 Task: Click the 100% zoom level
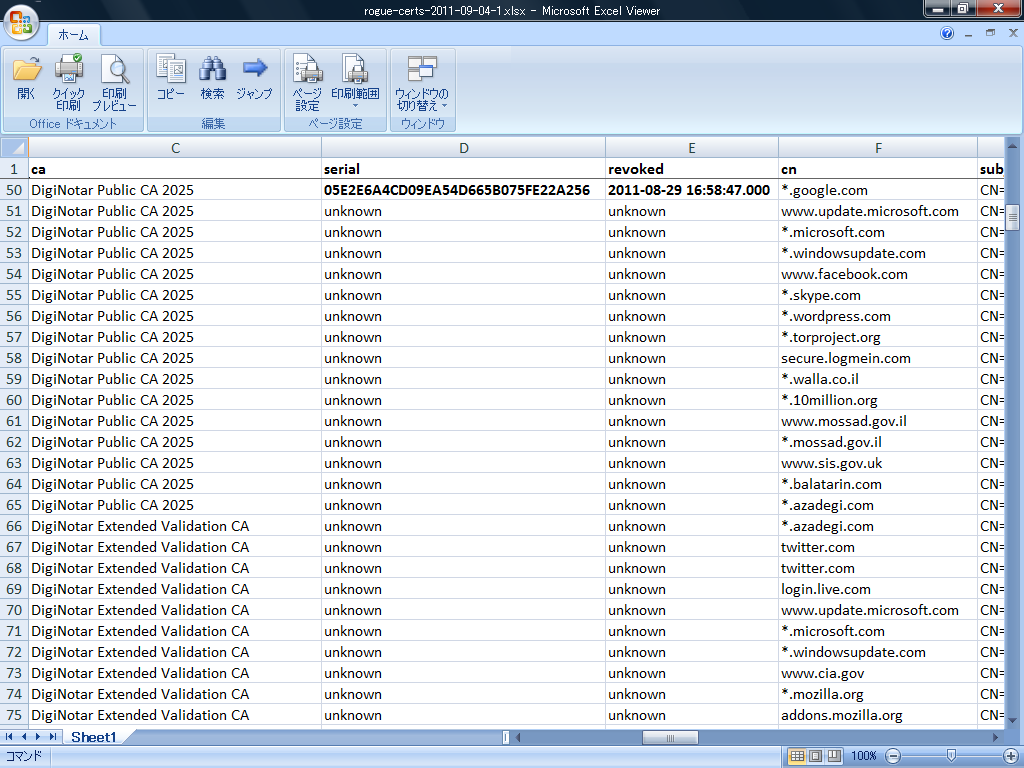point(863,756)
